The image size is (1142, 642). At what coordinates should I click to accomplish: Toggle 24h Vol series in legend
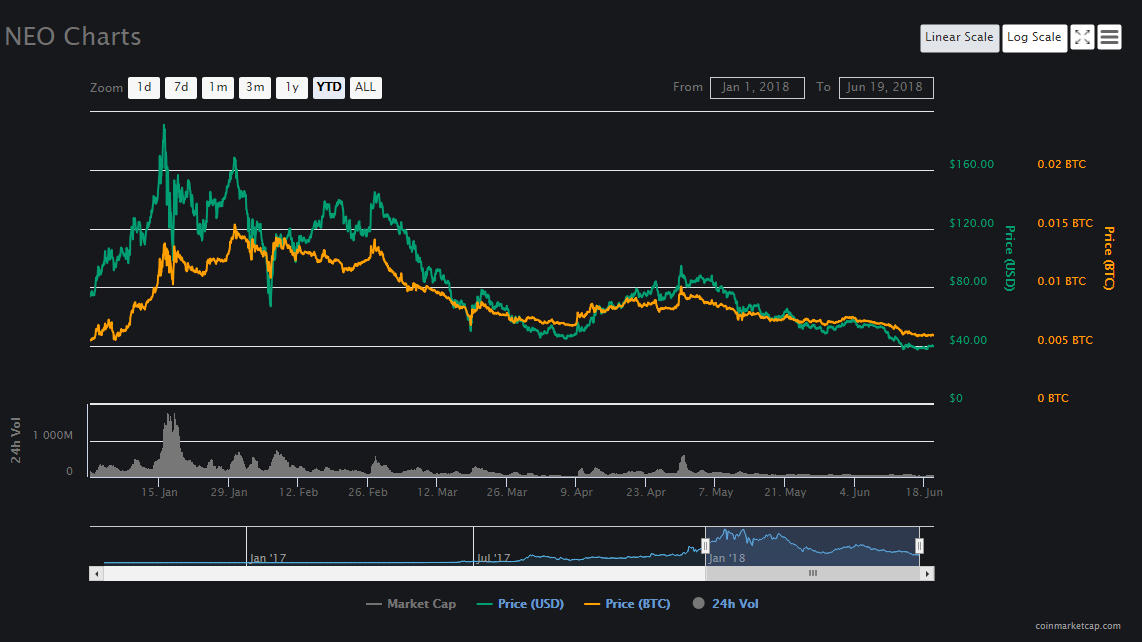725,604
